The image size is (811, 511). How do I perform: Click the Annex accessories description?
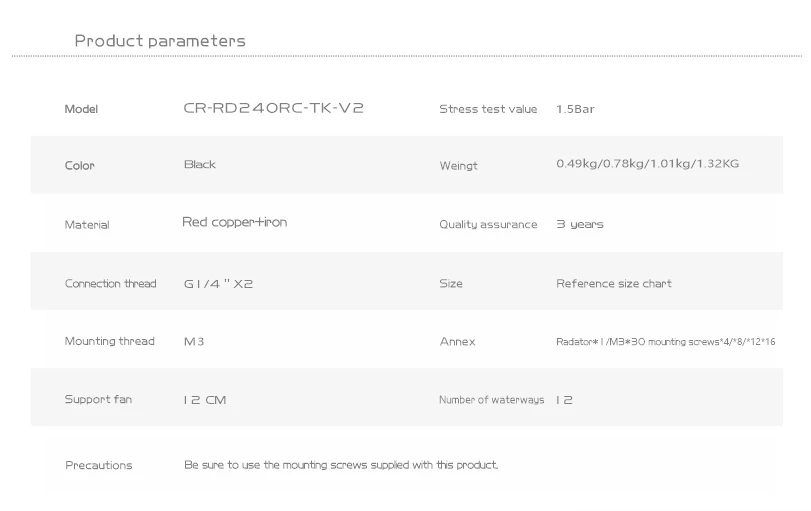[x=665, y=342]
